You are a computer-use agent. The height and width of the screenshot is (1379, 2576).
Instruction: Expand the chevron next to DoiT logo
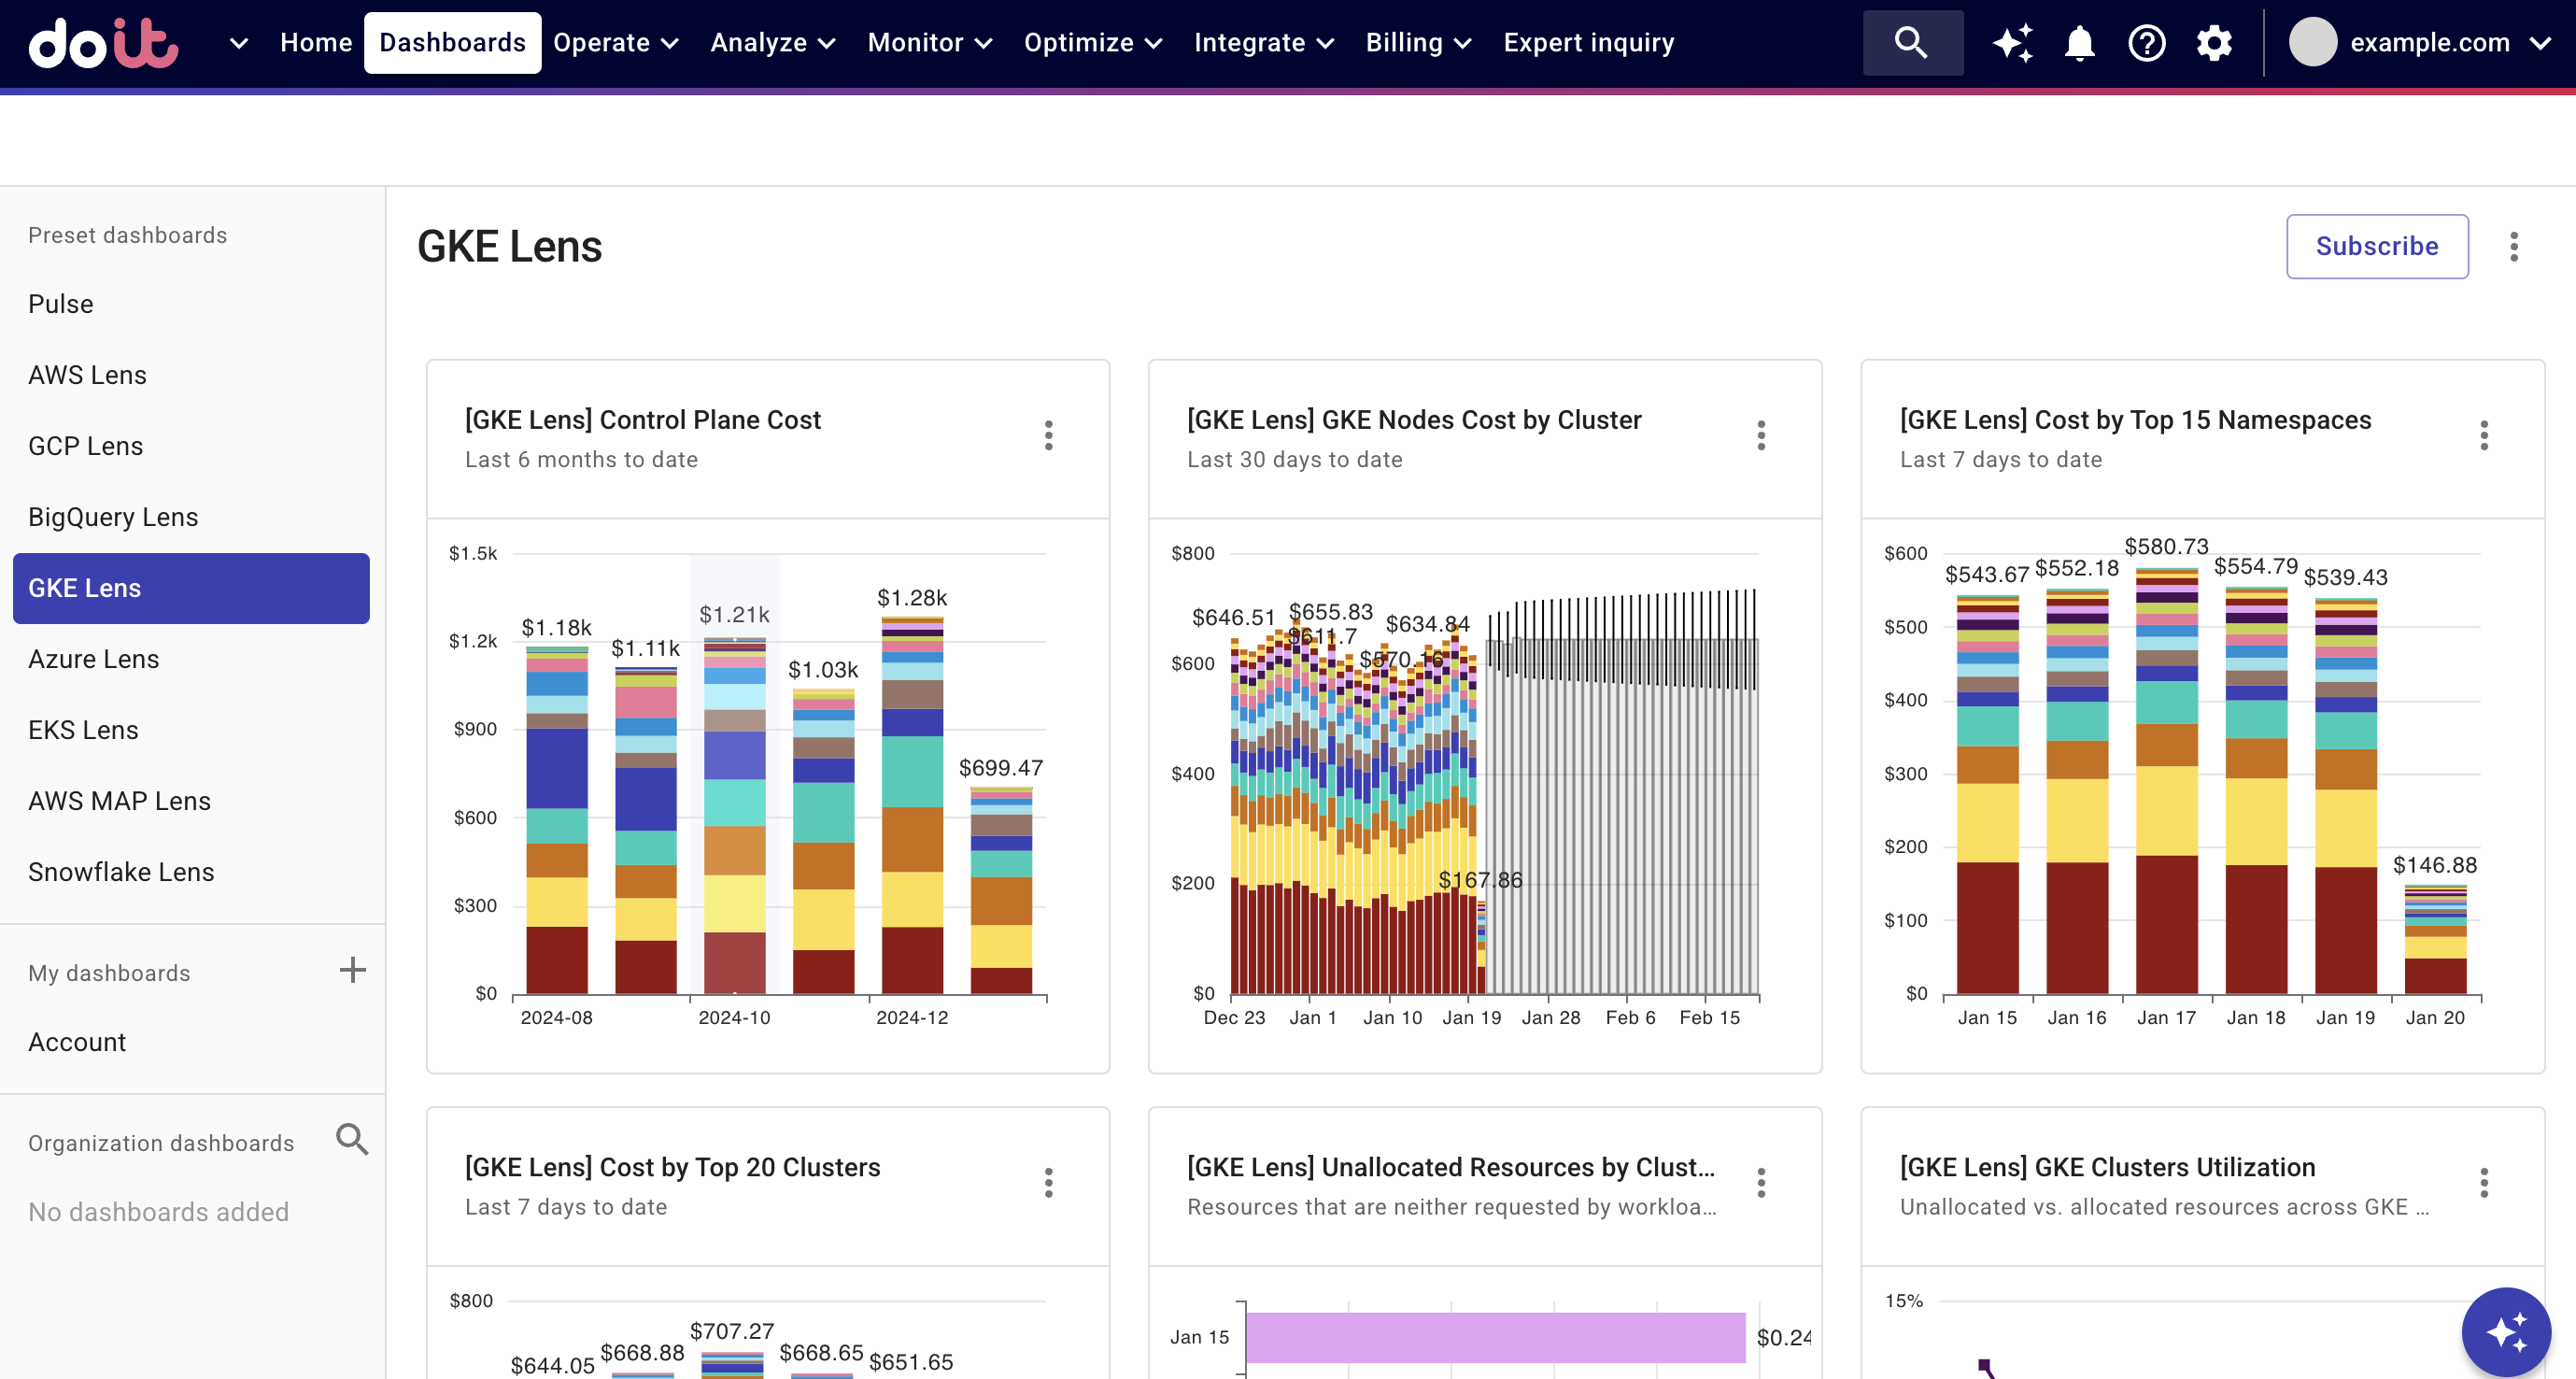coord(238,43)
